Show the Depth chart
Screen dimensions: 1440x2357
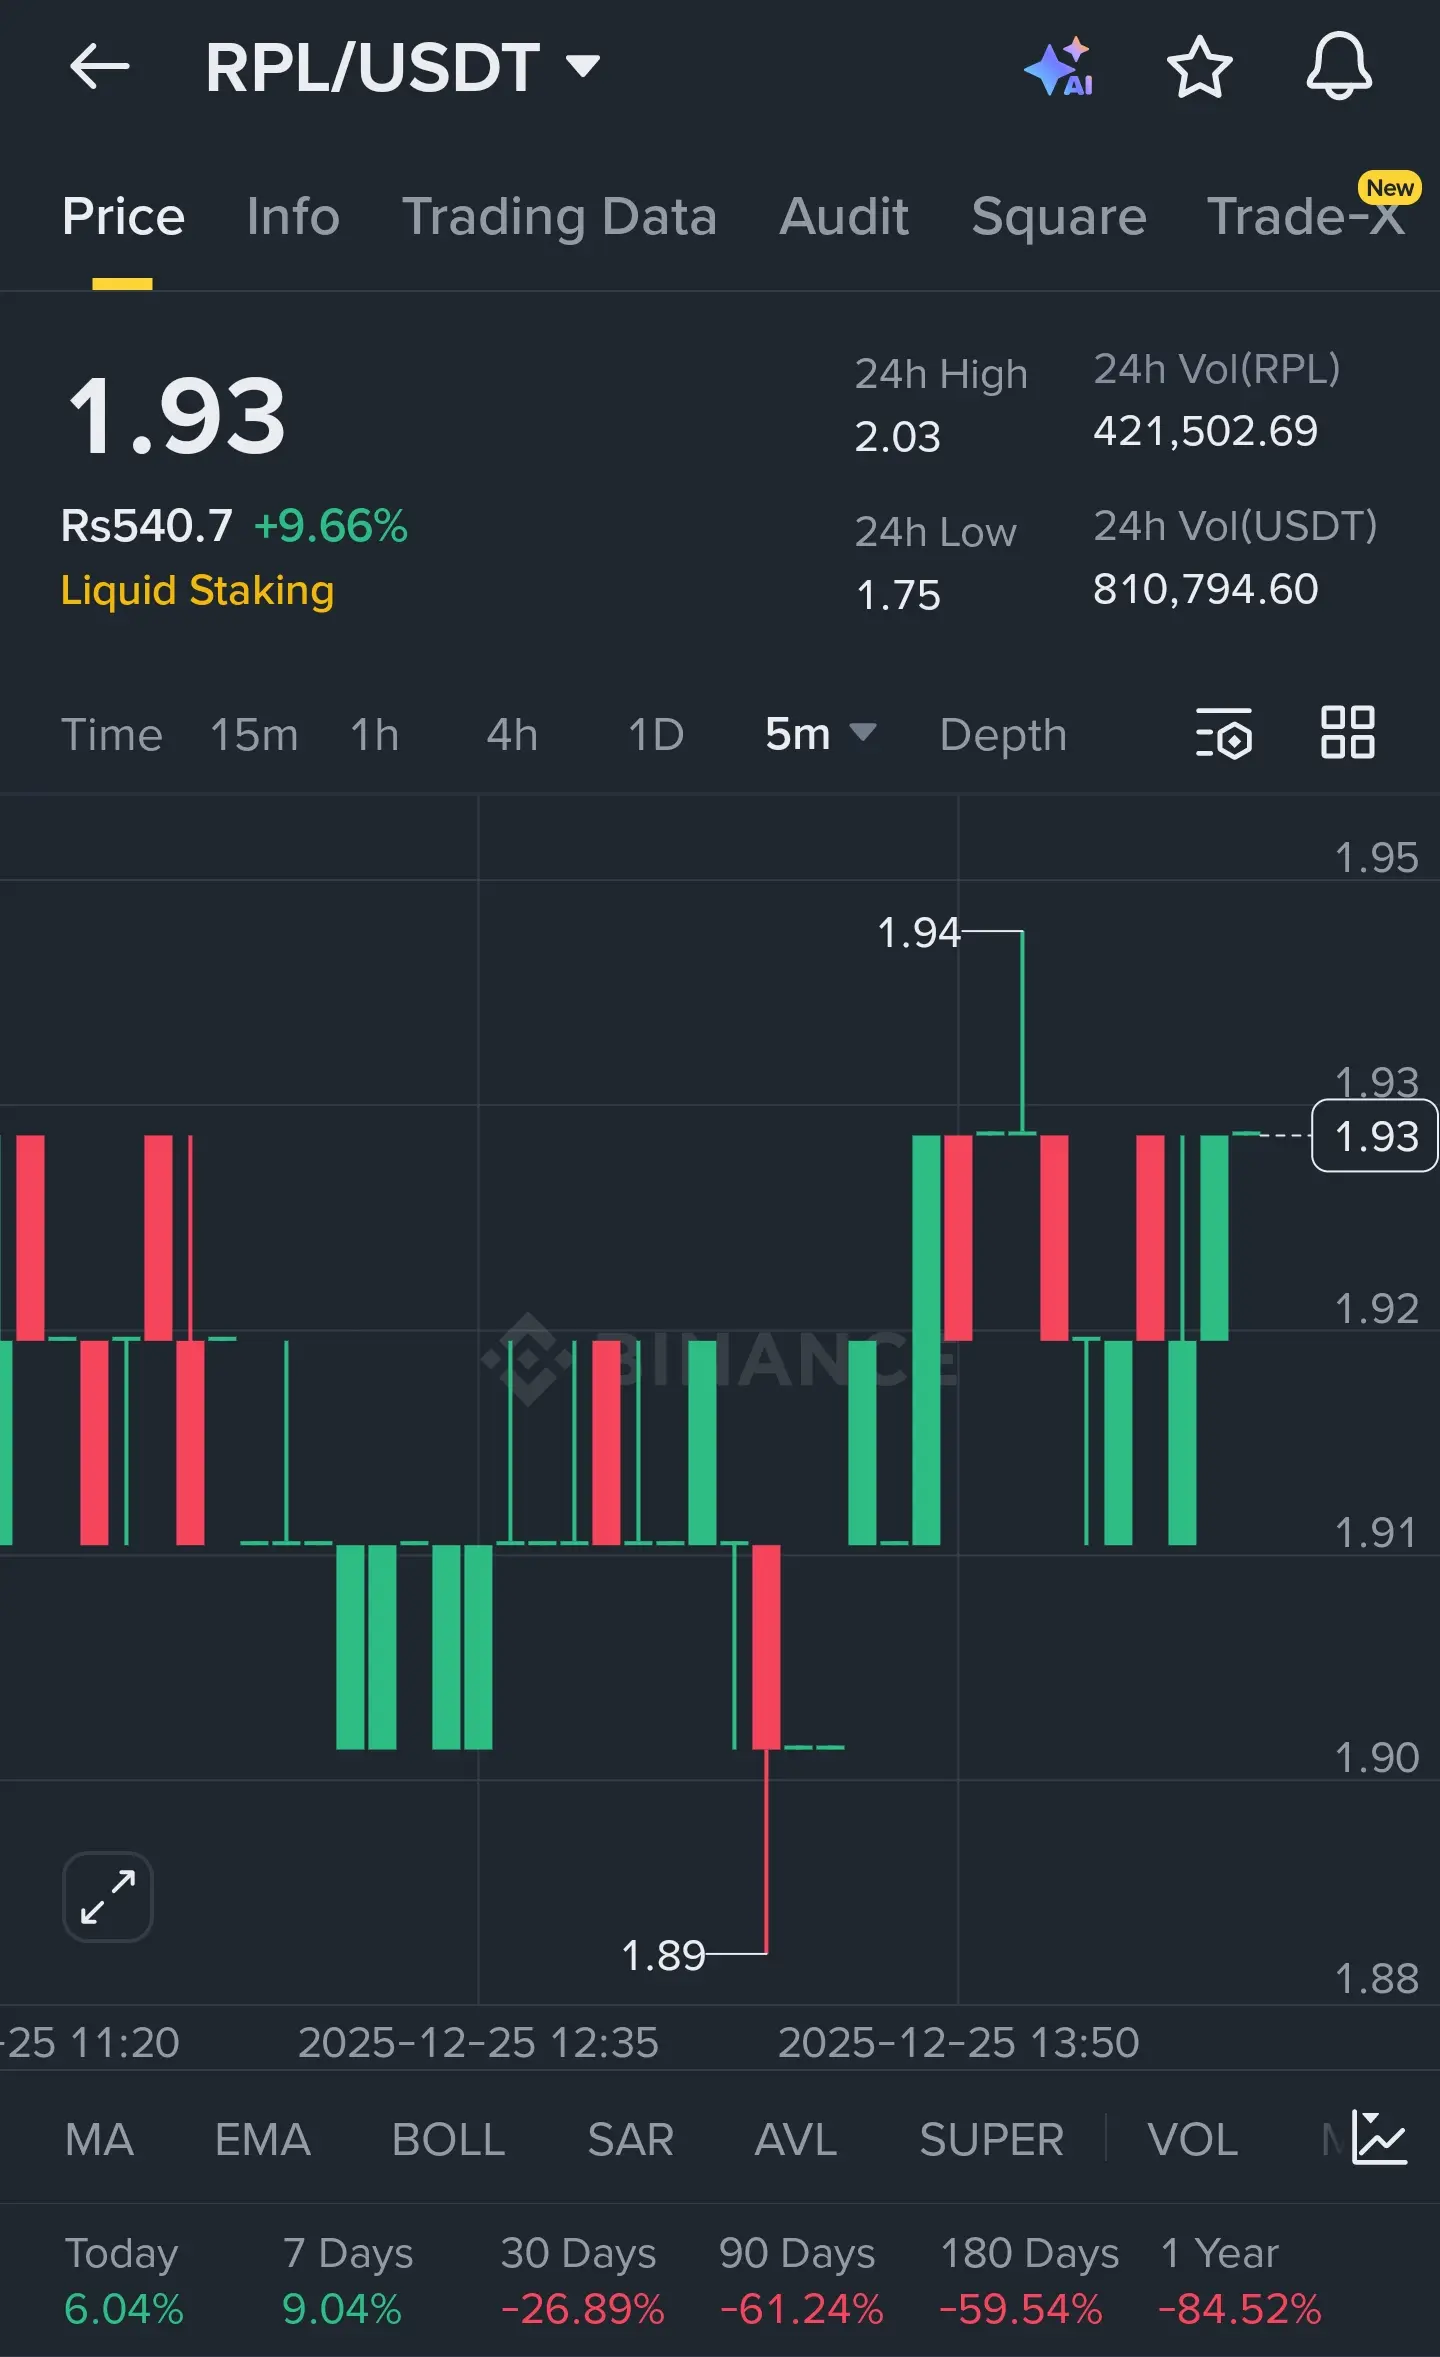1003,734
